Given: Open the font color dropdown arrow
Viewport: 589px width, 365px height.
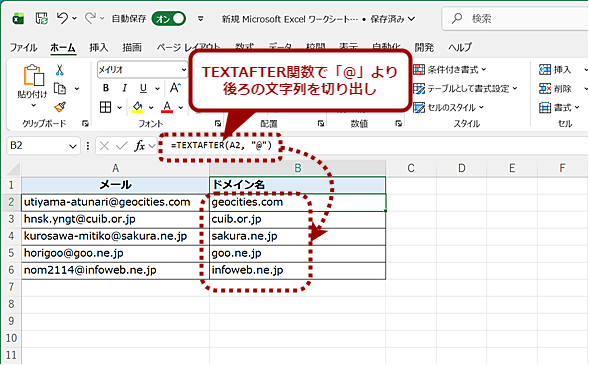Looking at the screenshot, I should pyautogui.click(x=181, y=107).
